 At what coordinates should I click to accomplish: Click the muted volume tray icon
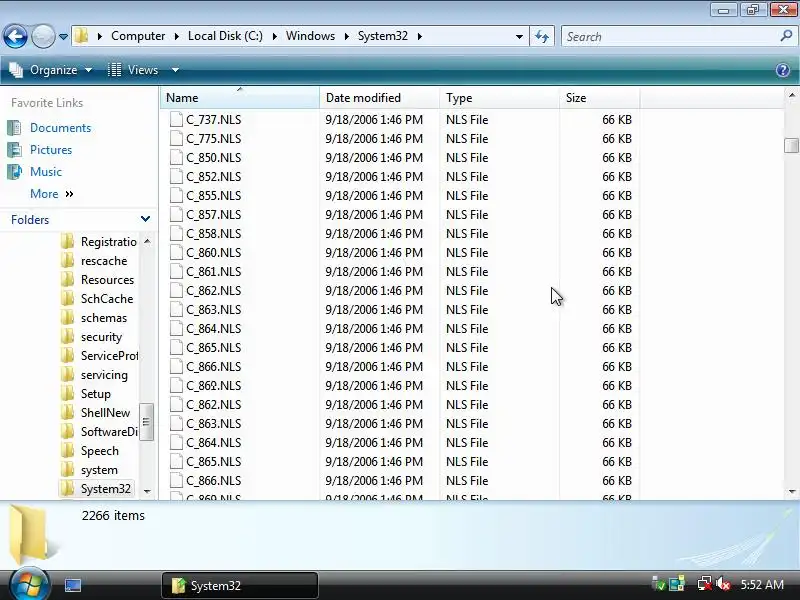coord(723,584)
